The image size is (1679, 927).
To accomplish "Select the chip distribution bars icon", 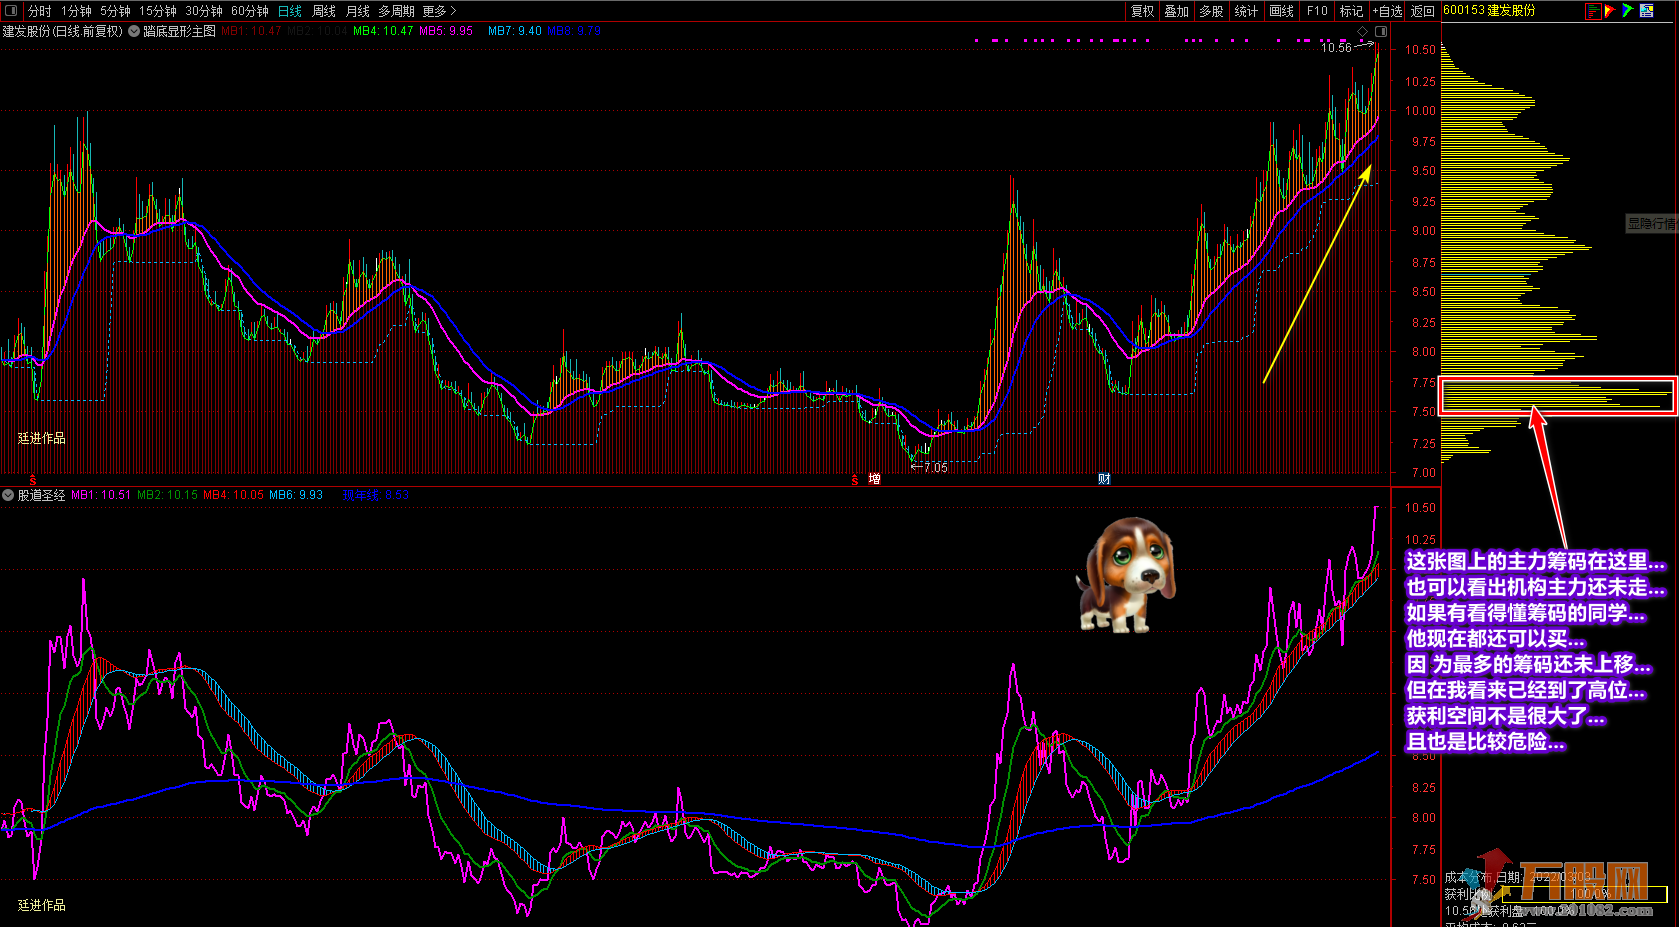I will tap(1593, 11).
